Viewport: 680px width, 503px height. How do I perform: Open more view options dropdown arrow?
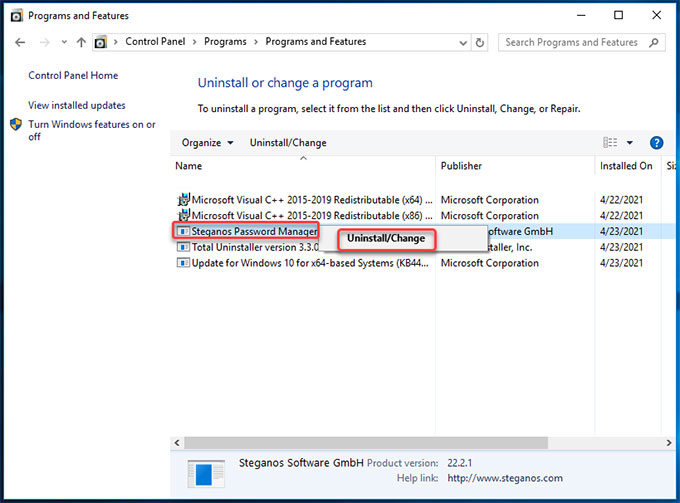pos(630,143)
